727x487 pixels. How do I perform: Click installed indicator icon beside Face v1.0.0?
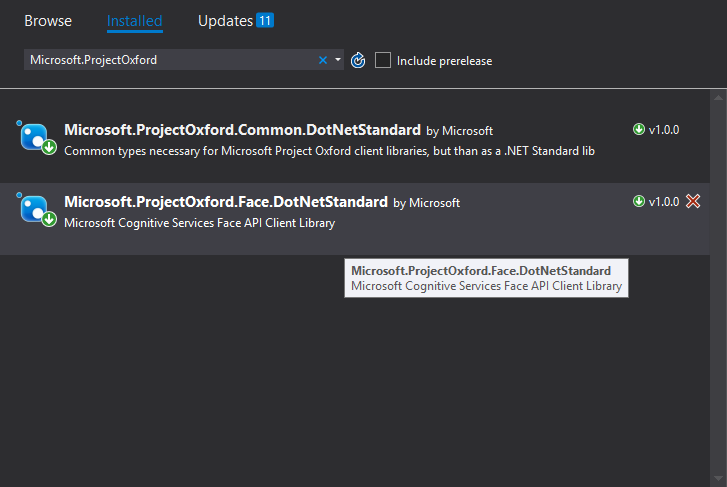[x=639, y=201]
